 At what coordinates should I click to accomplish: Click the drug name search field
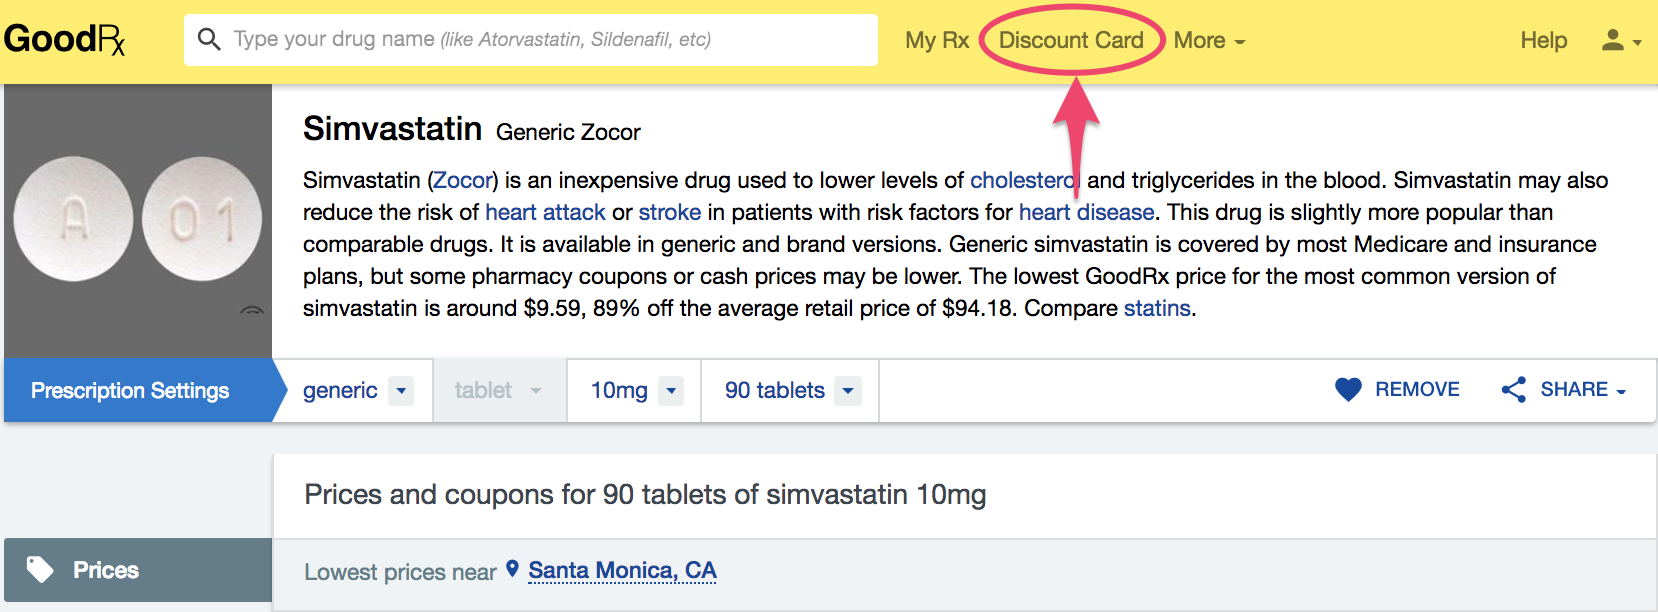(531, 40)
